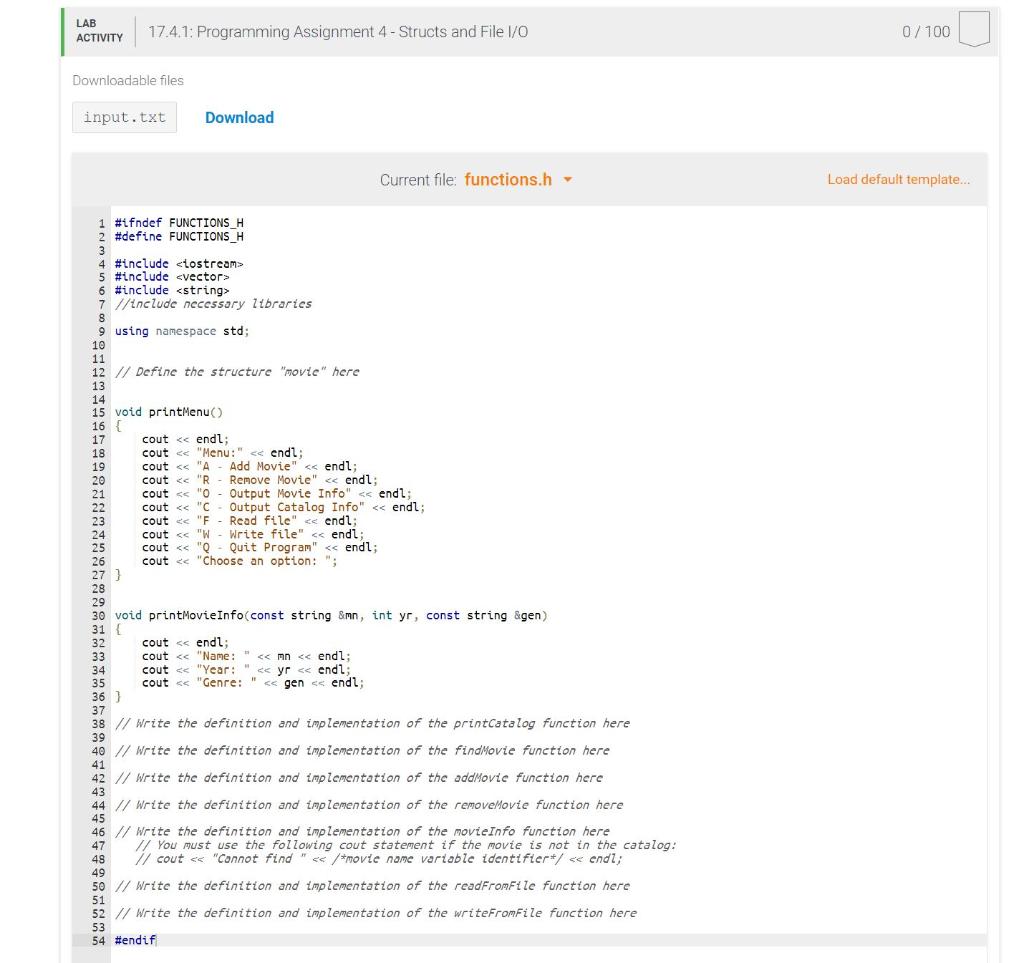Image resolution: width=1024 pixels, height=963 pixels.
Task: Click the Define the structure movie comment
Action: pos(237,371)
